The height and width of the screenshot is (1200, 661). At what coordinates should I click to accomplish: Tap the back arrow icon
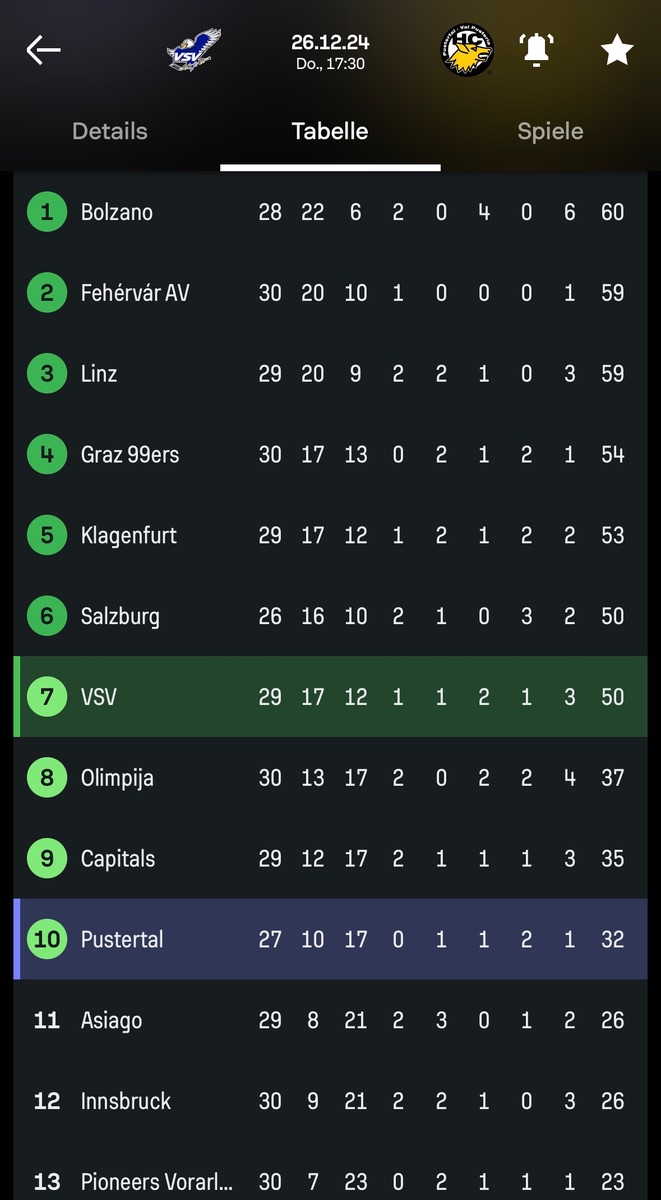(x=44, y=50)
